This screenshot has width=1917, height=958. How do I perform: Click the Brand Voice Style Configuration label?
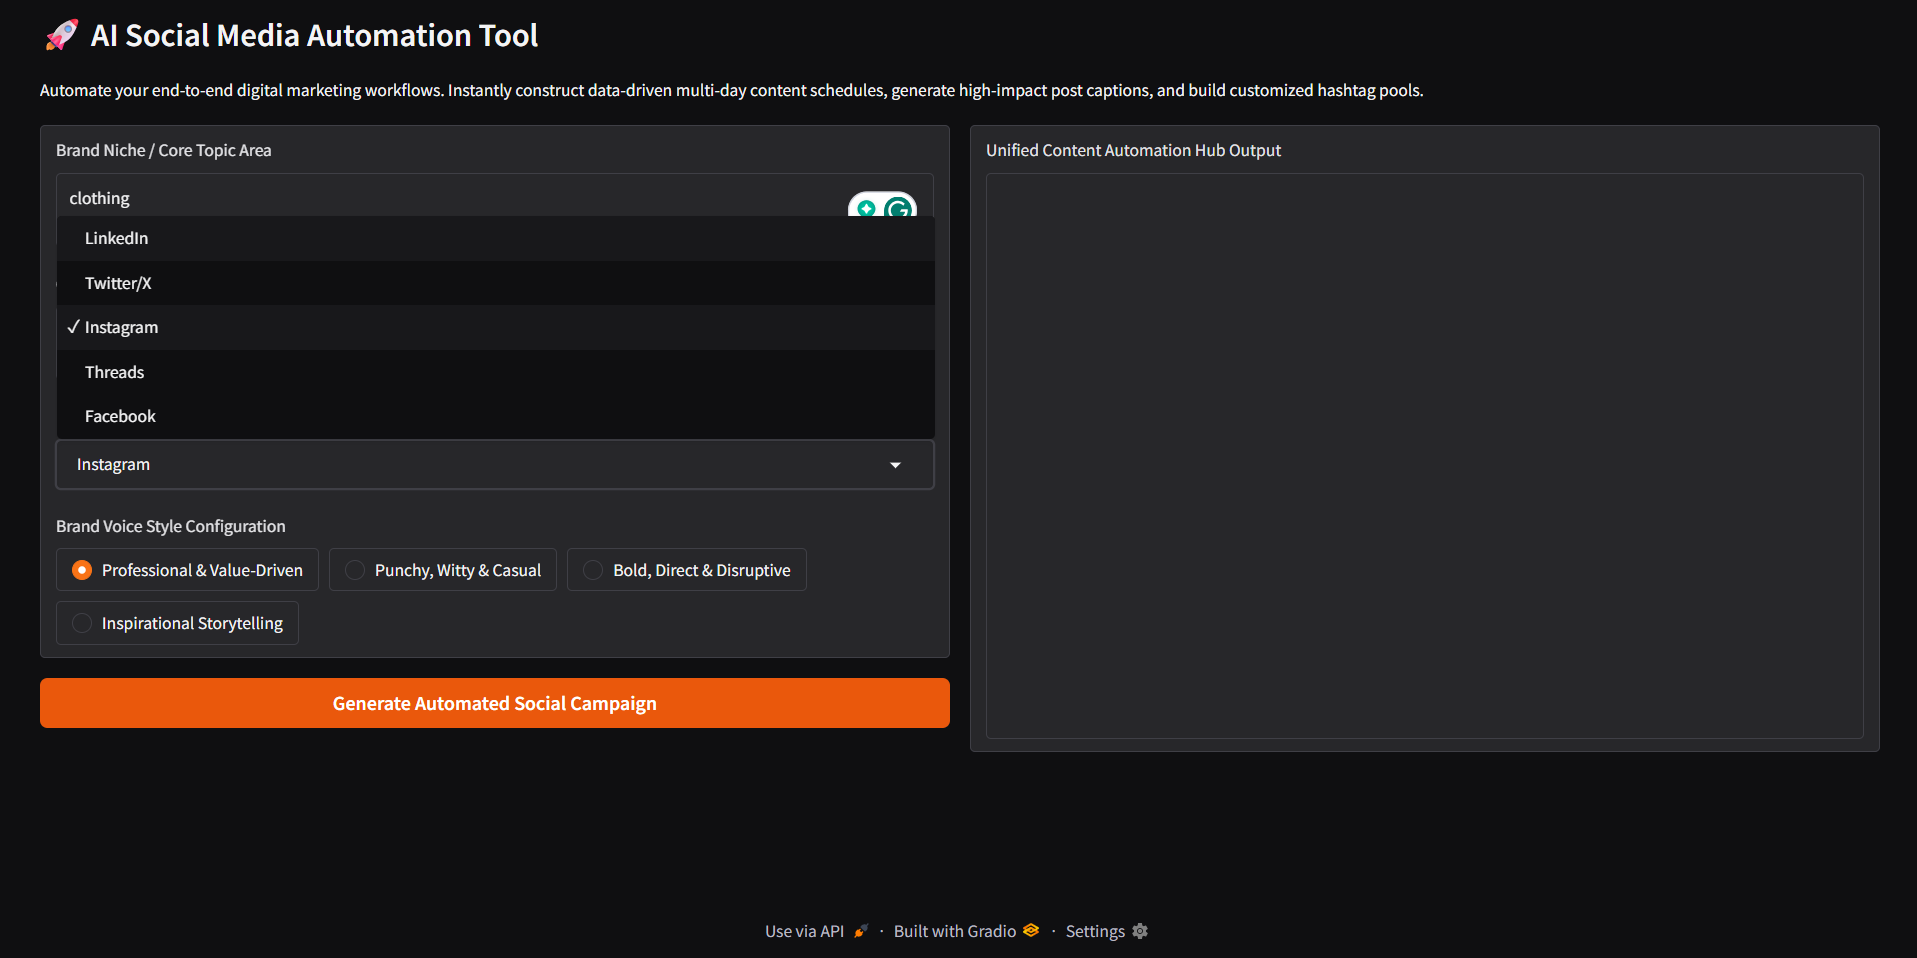(171, 526)
